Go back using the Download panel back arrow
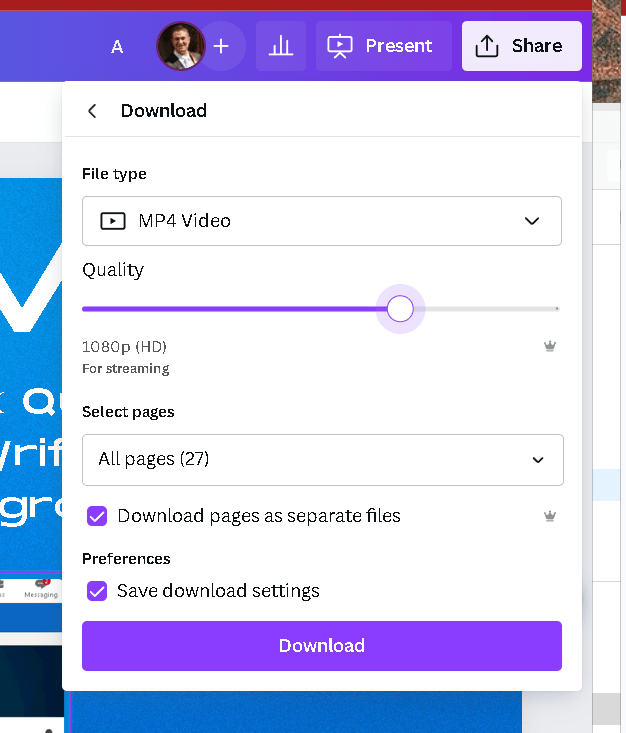The image size is (626, 733). point(92,111)
